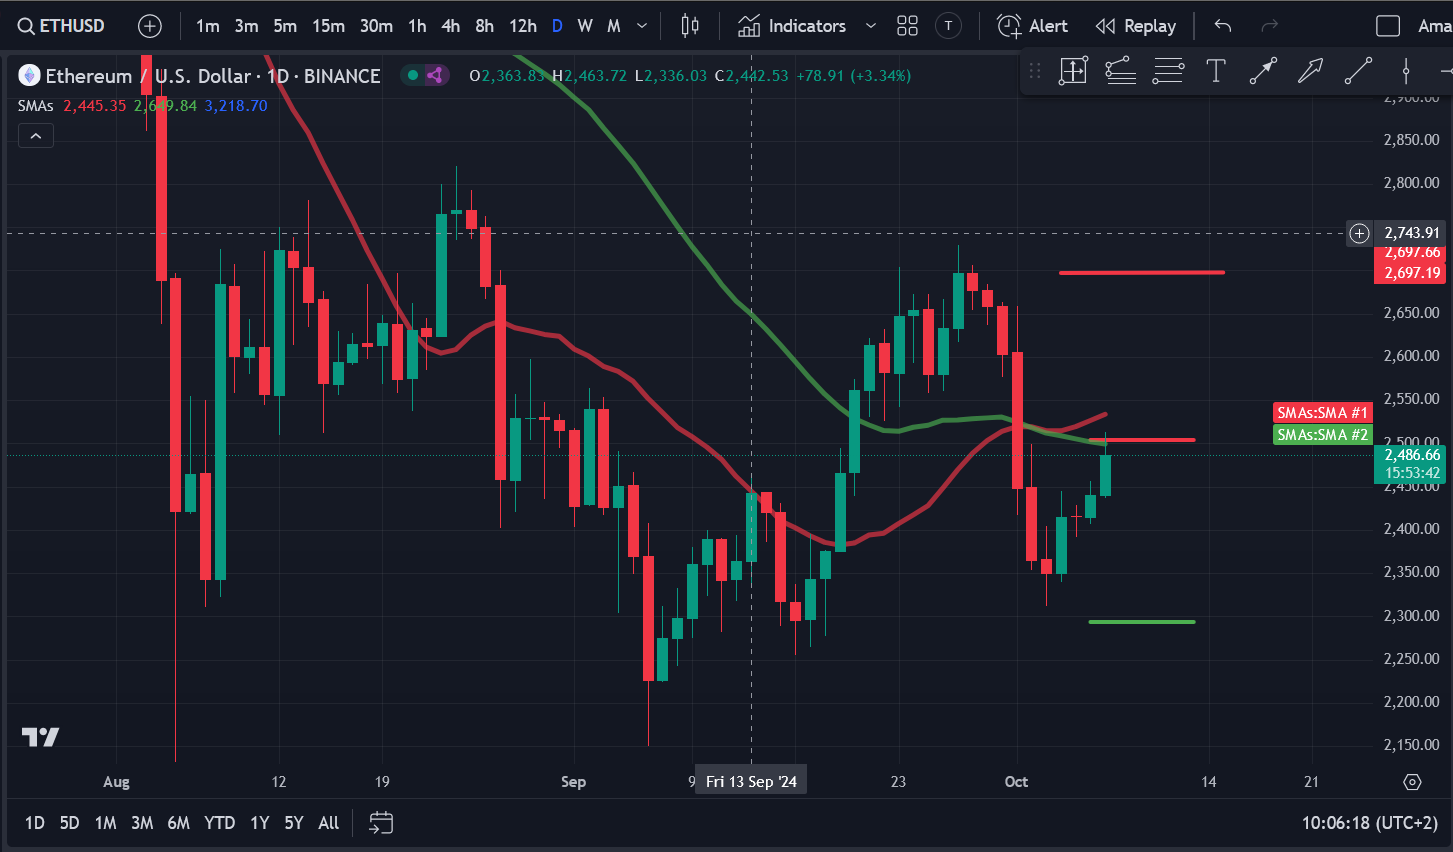
Task: Set date range to 5Y
Action: (293, 823)
